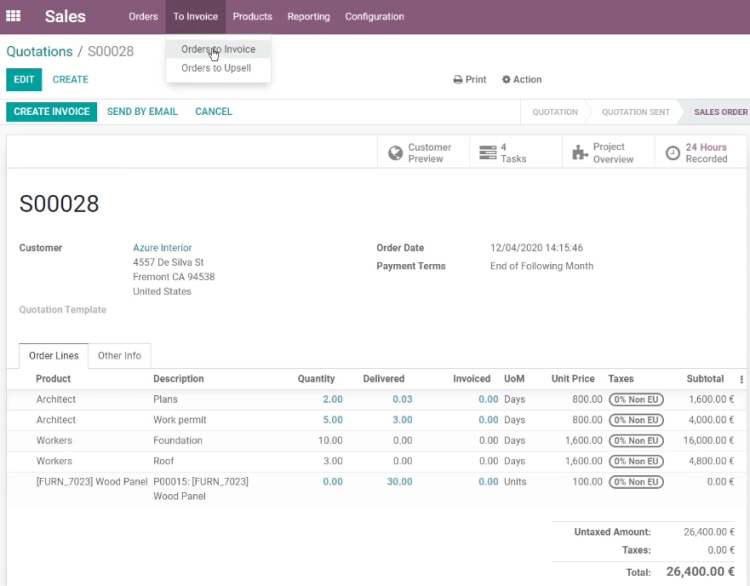The height and width of the screenshot is (586, 750).
Task: Sort by the Invoiced column header
Action: click(x=472, y=379)
